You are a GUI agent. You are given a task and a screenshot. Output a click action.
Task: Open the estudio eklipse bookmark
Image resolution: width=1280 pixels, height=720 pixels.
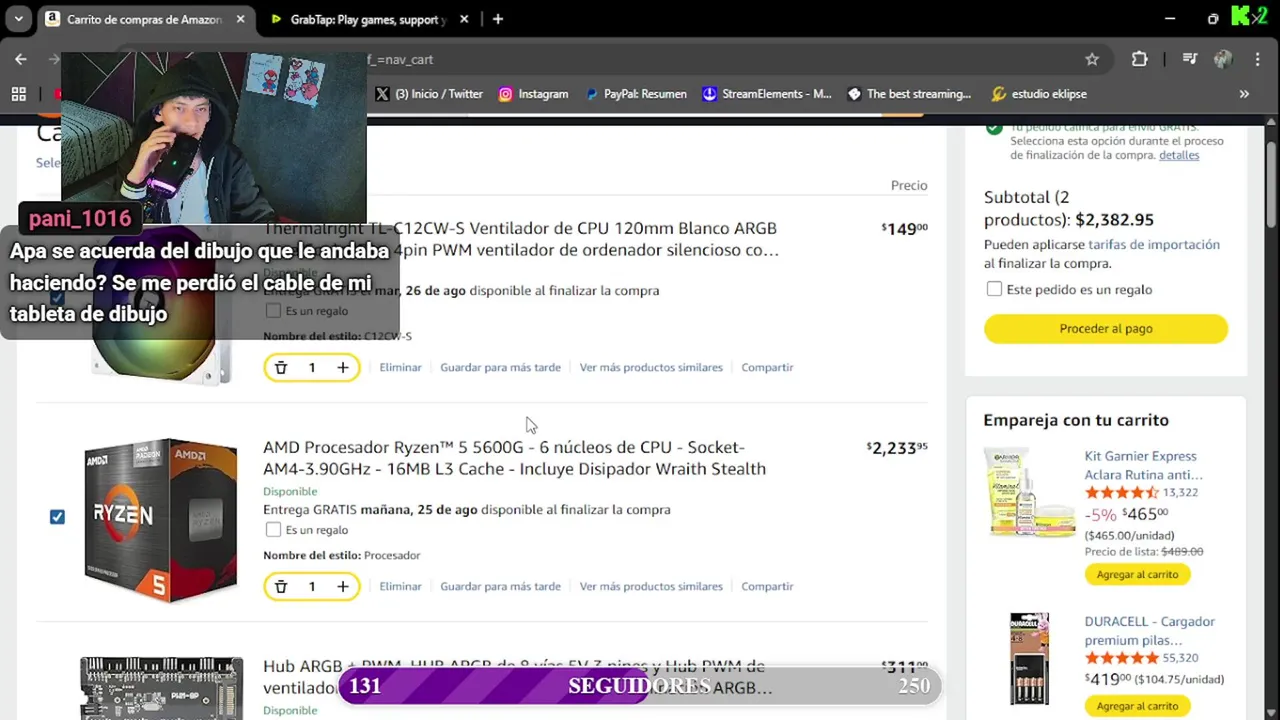click(x=1038, y=94)
